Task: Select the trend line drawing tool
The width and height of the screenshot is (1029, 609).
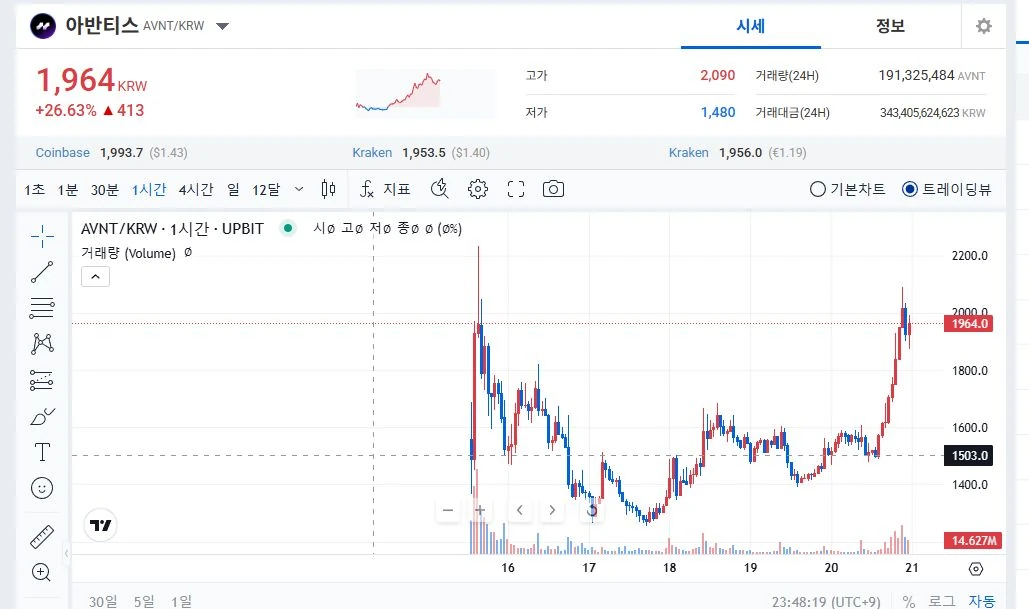Action: [x=42, y=272]
